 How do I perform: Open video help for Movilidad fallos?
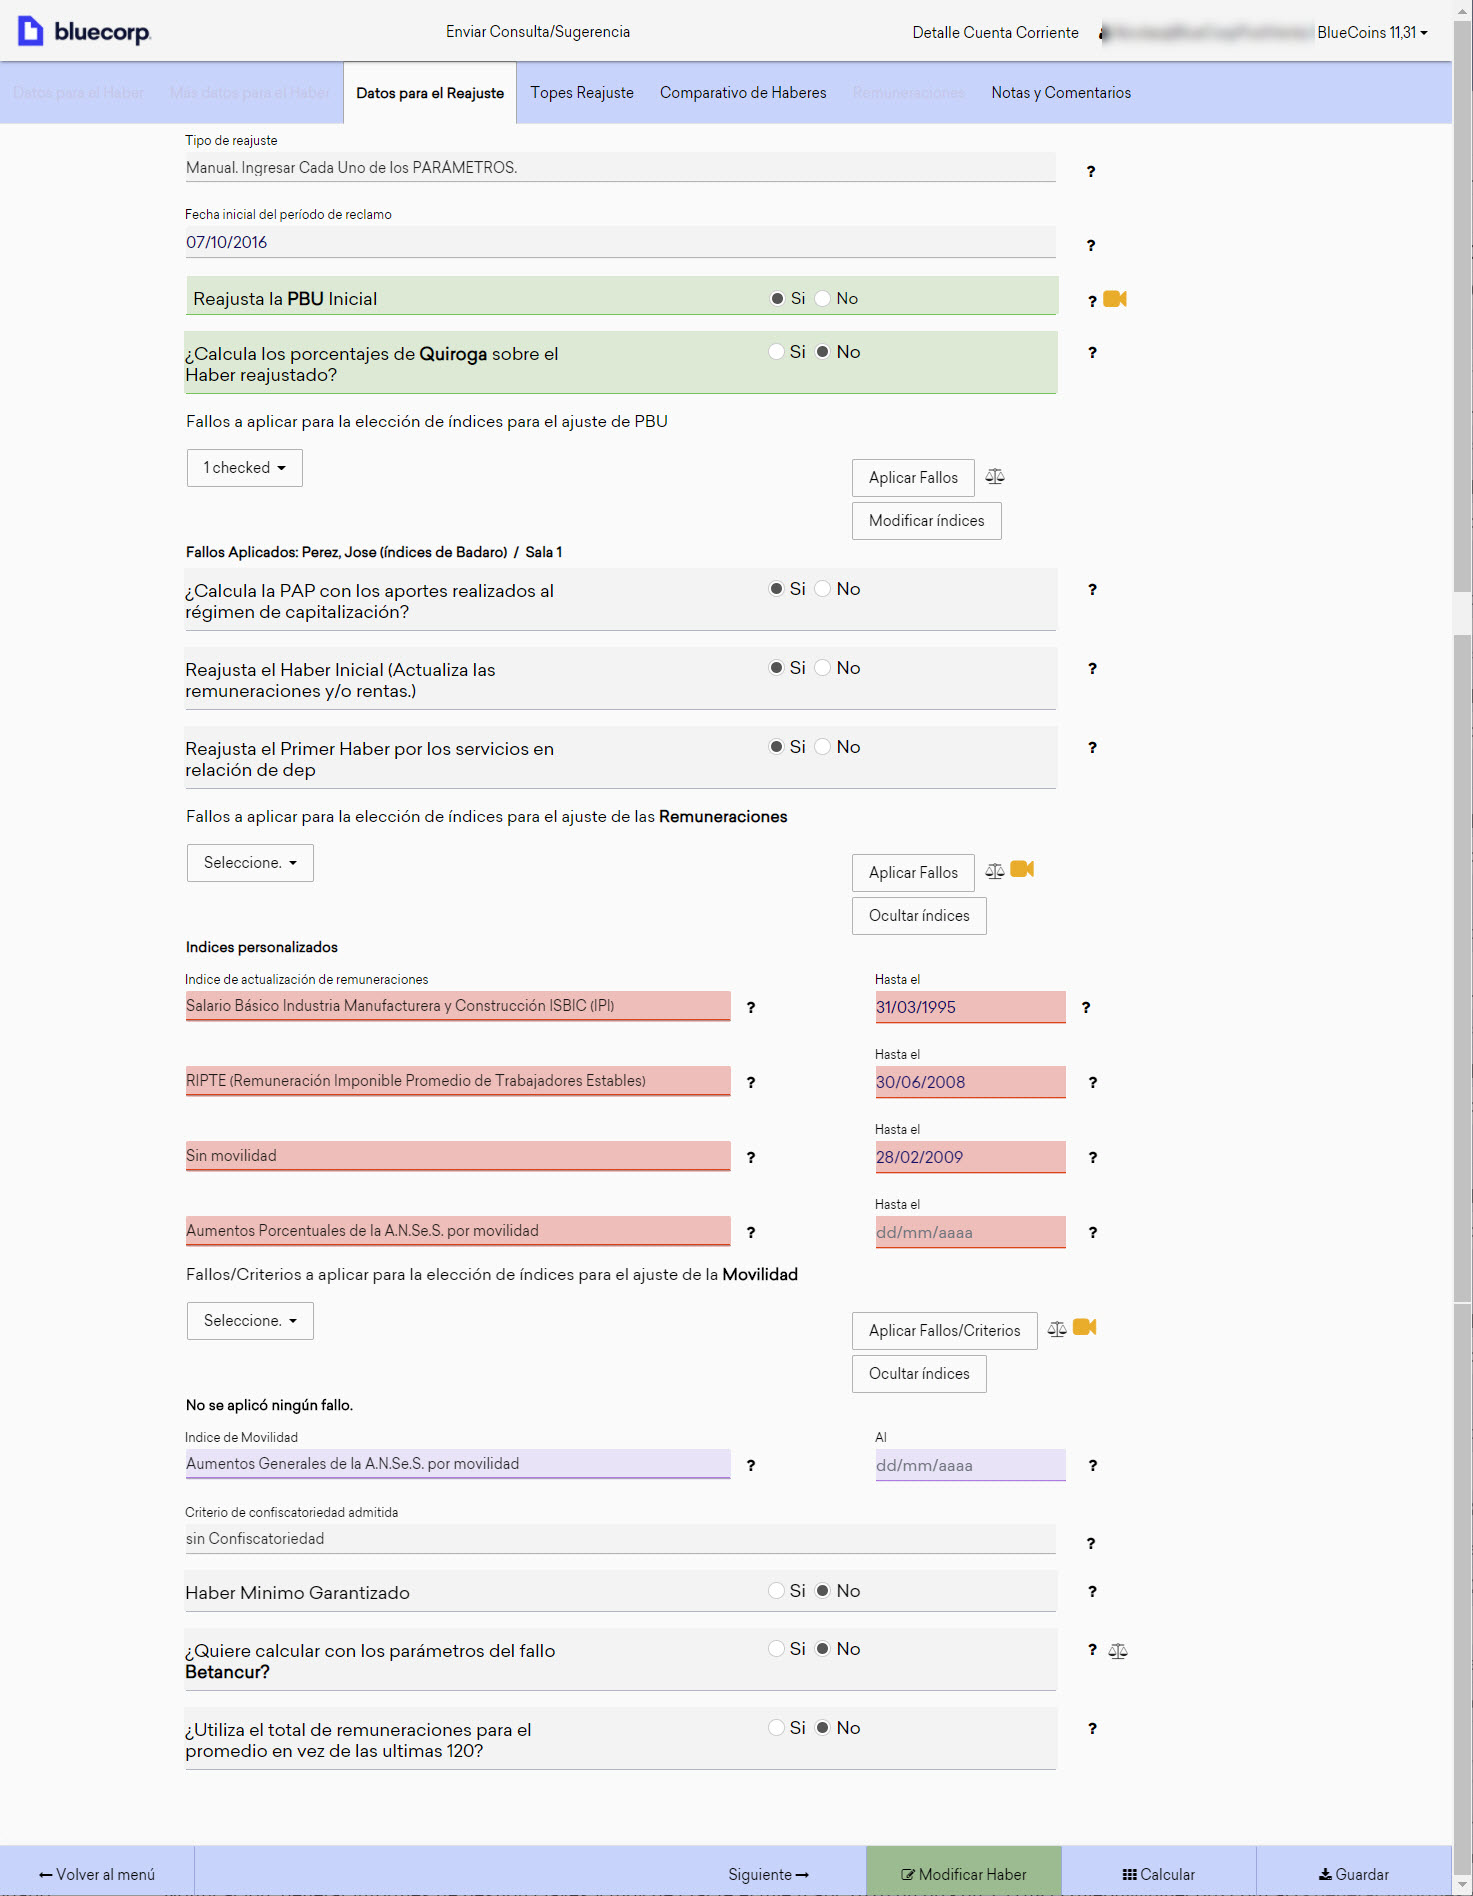pos(1085,1327)
